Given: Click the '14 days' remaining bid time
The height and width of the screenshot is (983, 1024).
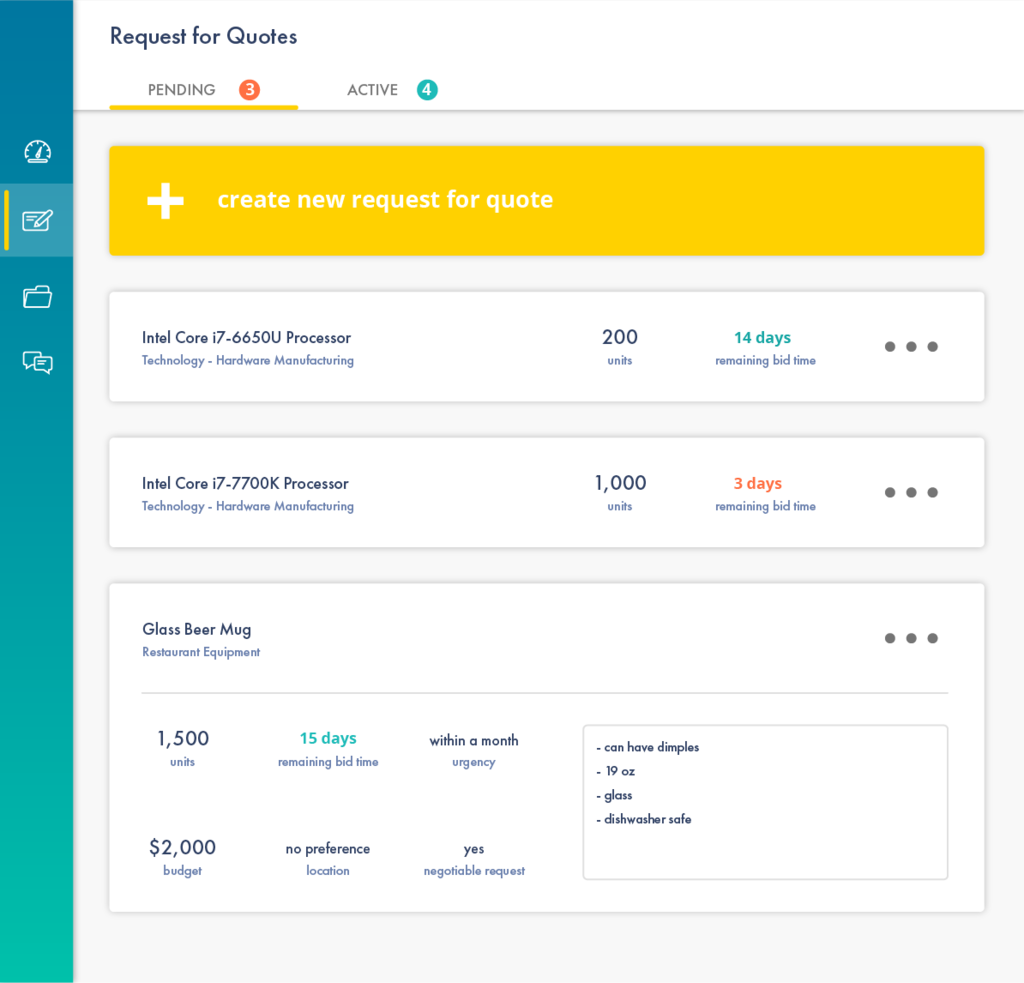Looking at the screenshot, I should 762,338.
